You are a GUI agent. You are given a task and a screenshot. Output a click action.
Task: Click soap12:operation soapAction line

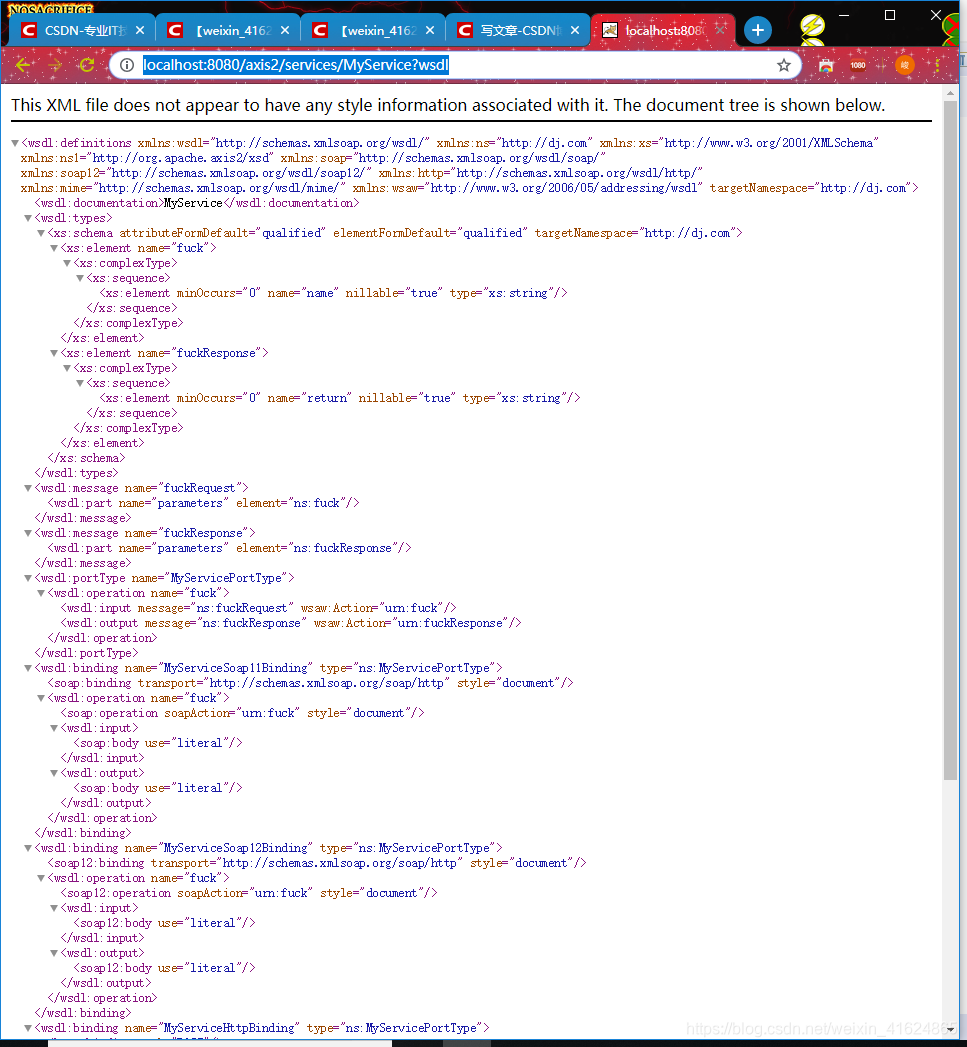coord(249,893)
